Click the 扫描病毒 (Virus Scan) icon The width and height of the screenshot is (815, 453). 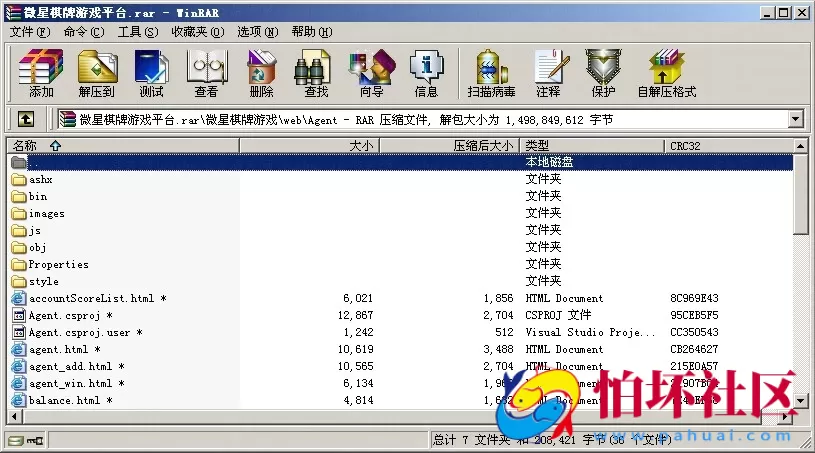pos(491,73)
